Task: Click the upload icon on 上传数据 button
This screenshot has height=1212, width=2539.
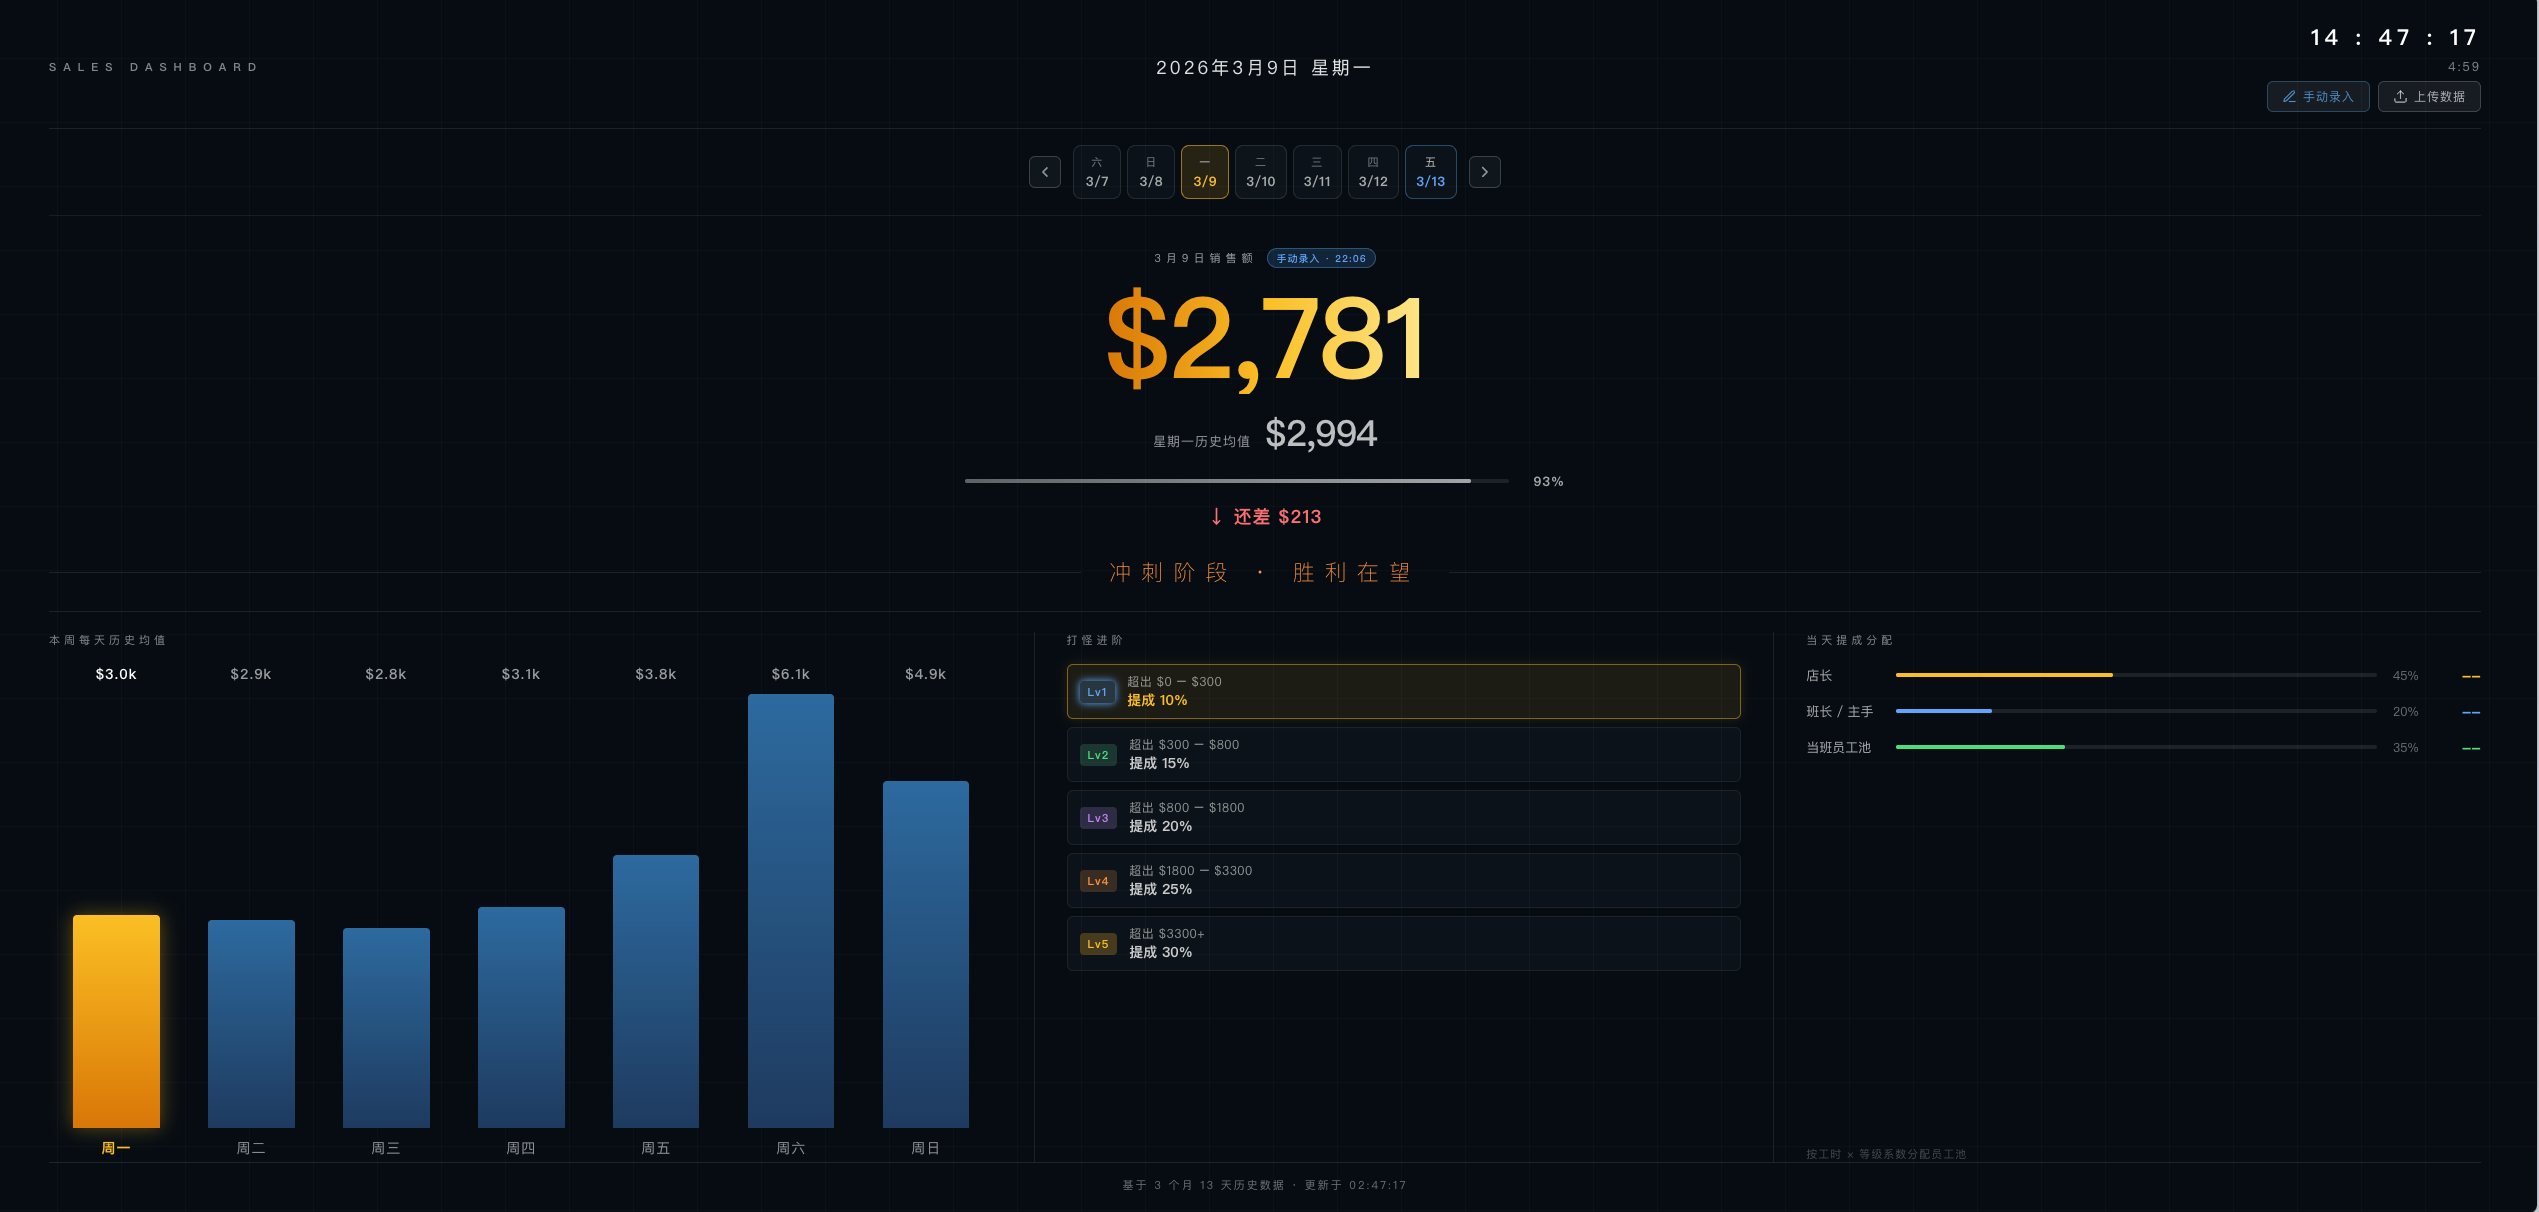Action: [2402, 96]
